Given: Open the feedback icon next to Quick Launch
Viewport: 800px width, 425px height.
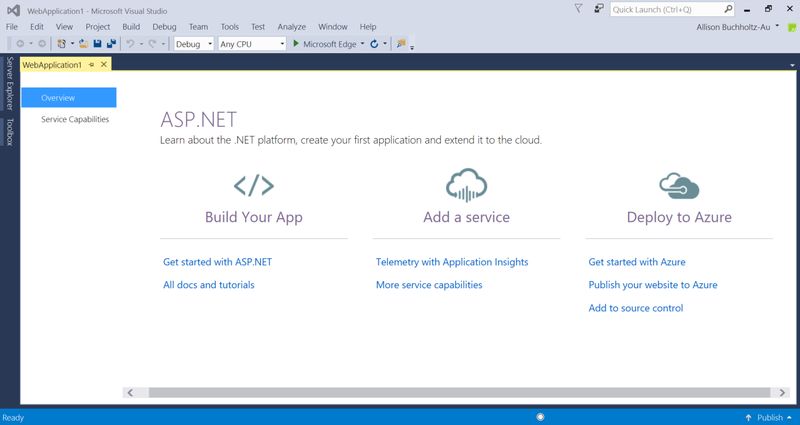Looking at the screenshot, I should (x=599, y=9).
